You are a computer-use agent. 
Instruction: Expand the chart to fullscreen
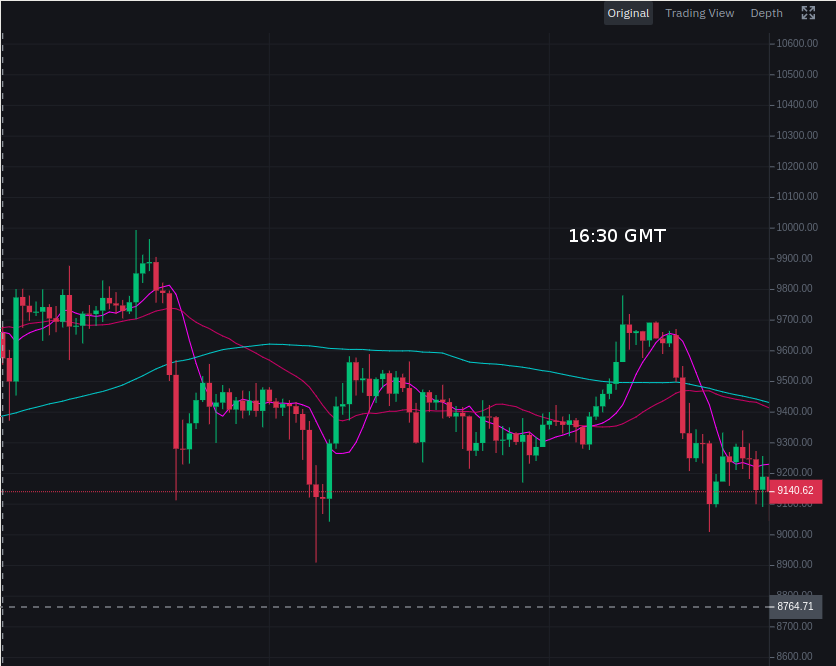(x=808, y=13)
